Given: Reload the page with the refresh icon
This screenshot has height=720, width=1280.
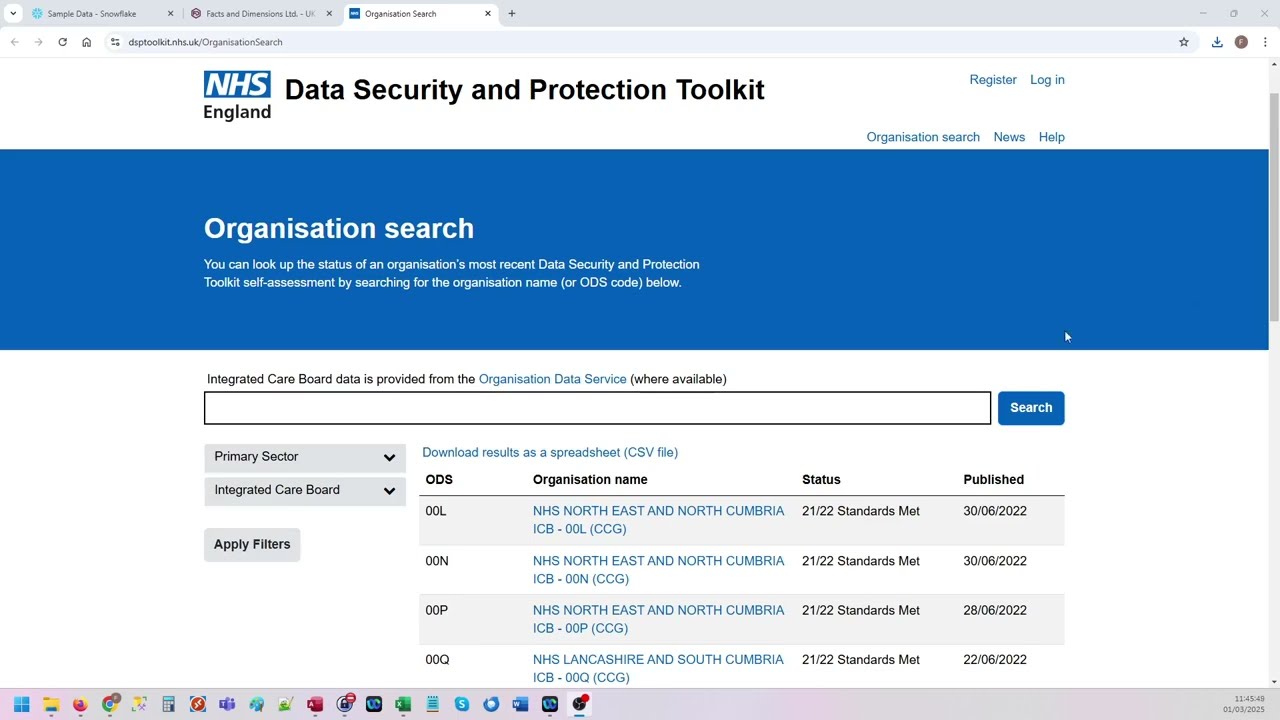Looking at the screenshot, I should (x=62, y=42).
